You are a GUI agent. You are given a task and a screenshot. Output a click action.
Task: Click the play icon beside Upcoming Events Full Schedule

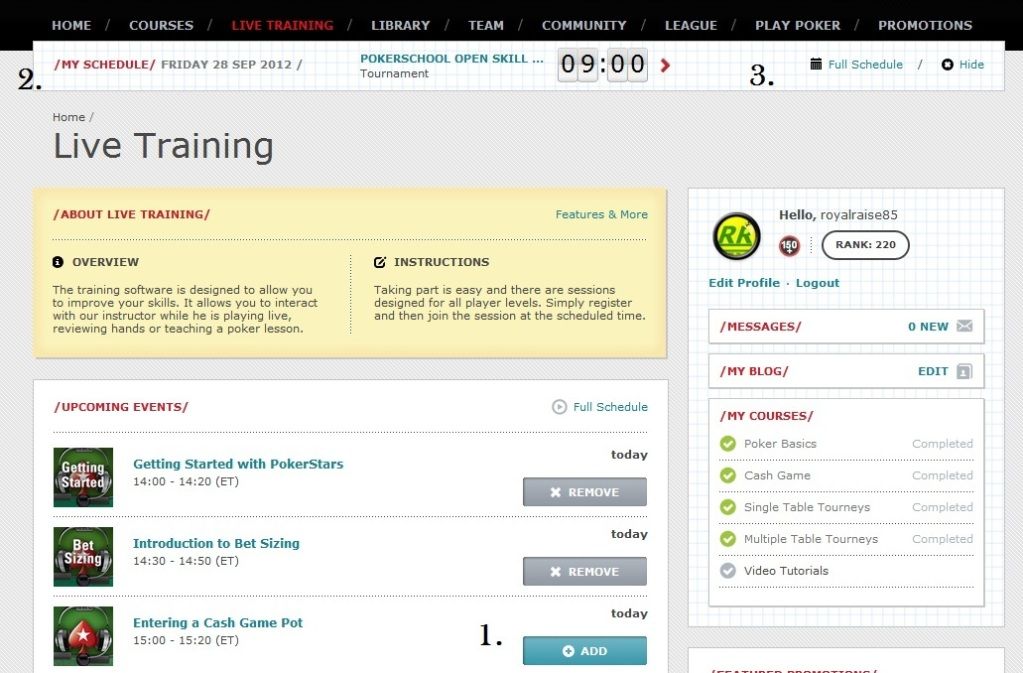point(559,407)
